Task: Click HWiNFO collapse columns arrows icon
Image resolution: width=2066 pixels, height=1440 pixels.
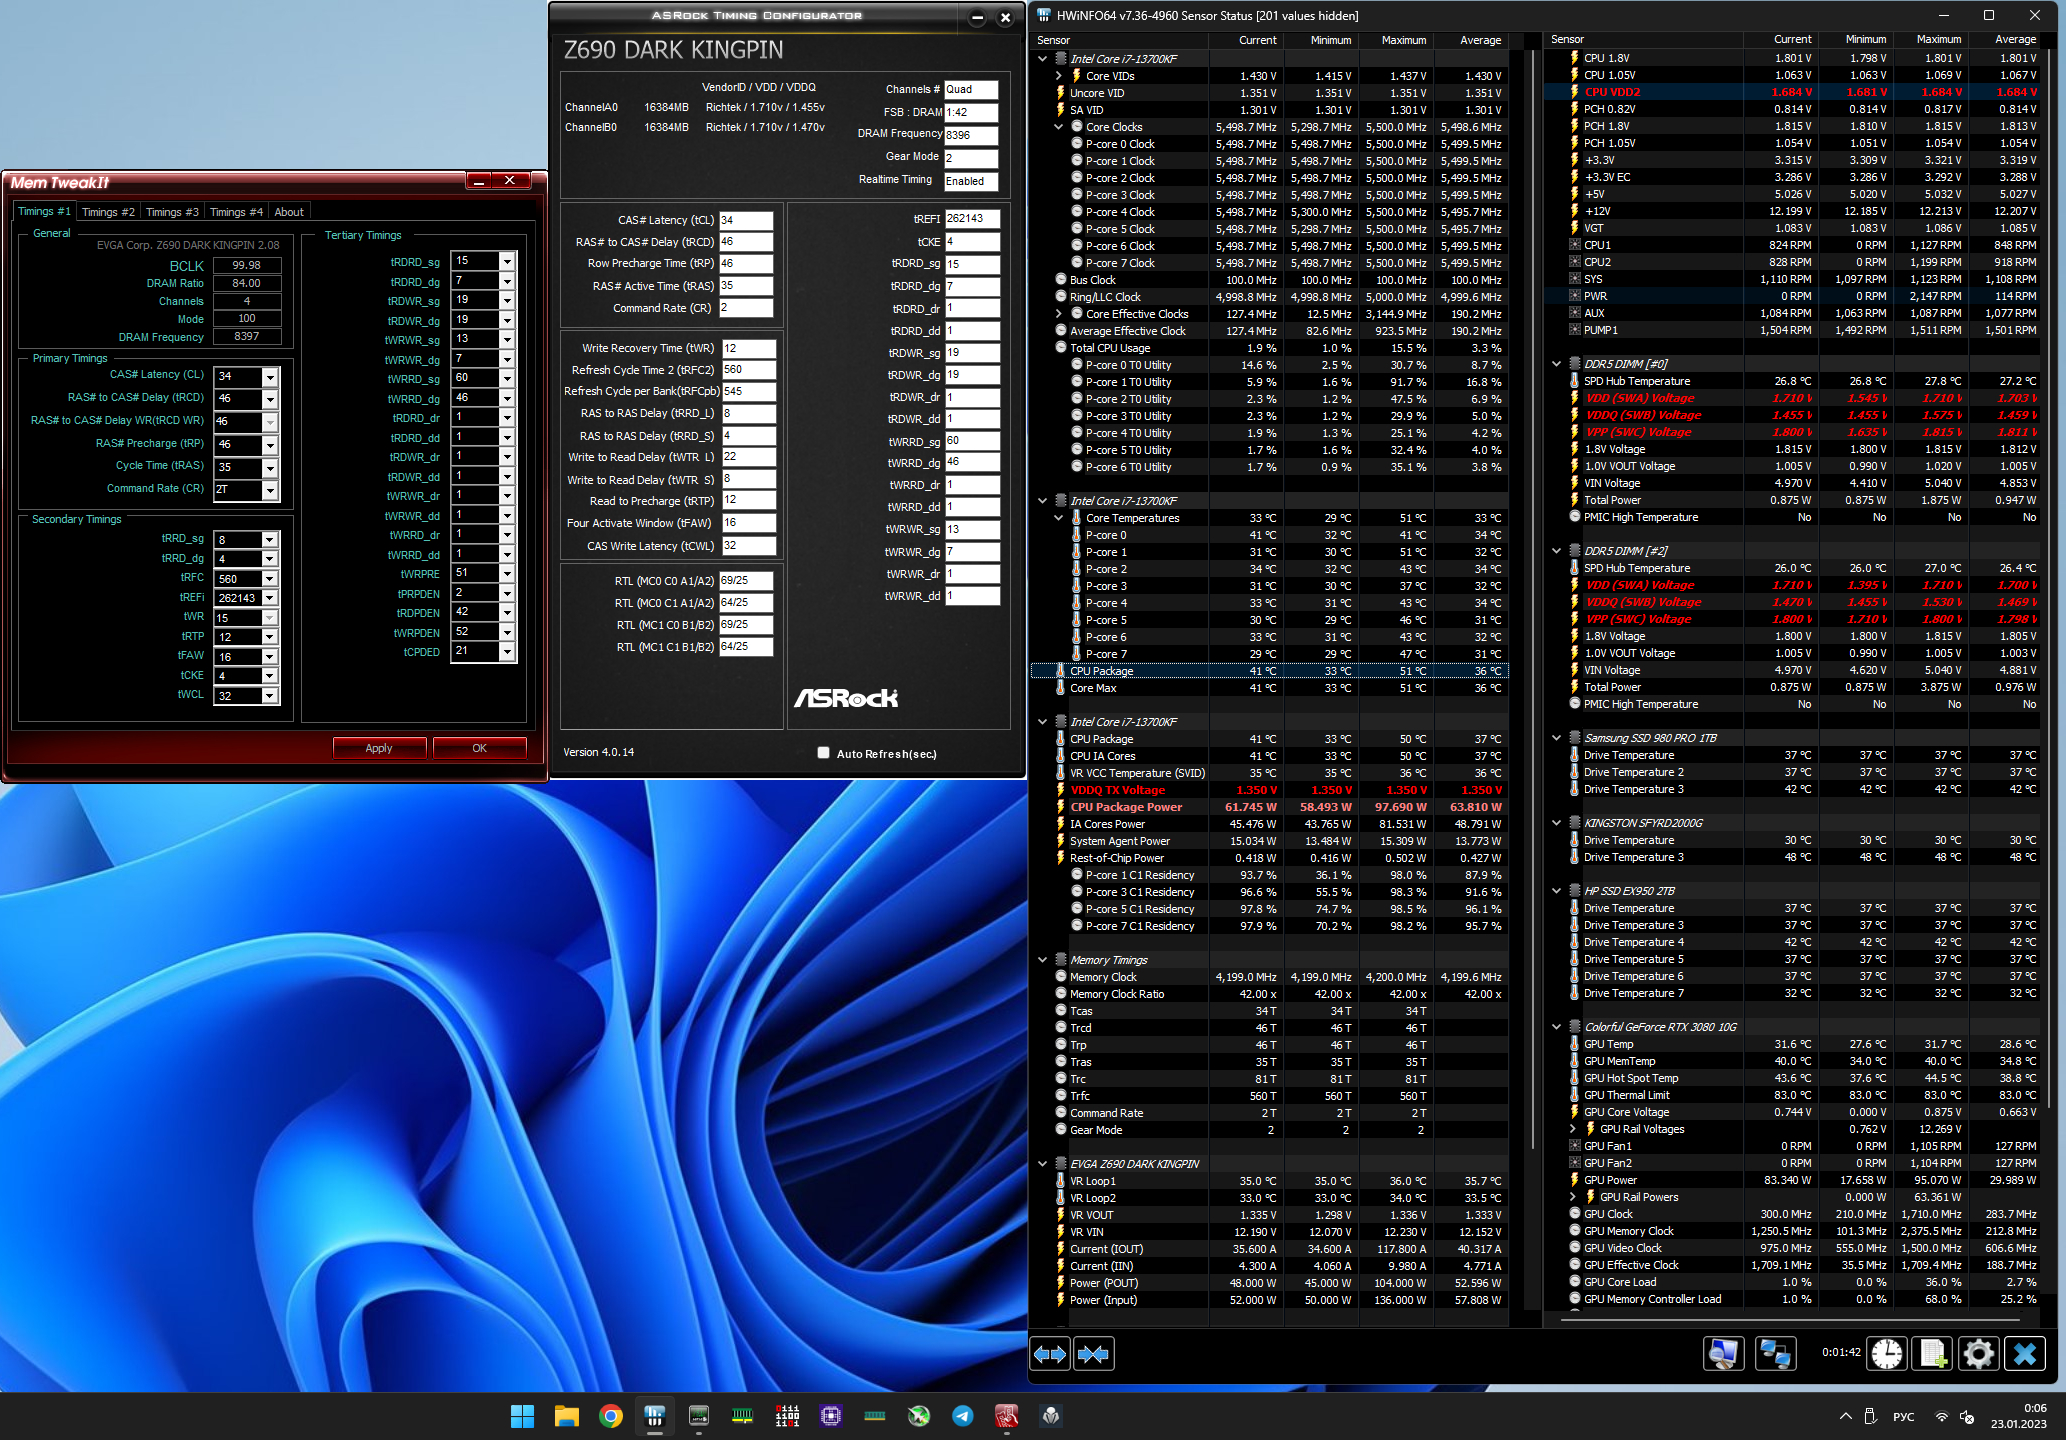Action: tap(1093, 1354)
